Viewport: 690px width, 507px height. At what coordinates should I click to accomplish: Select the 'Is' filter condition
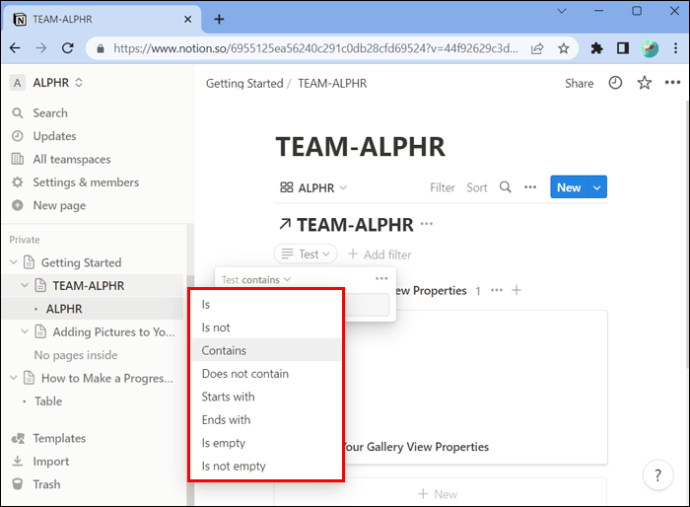266,304
